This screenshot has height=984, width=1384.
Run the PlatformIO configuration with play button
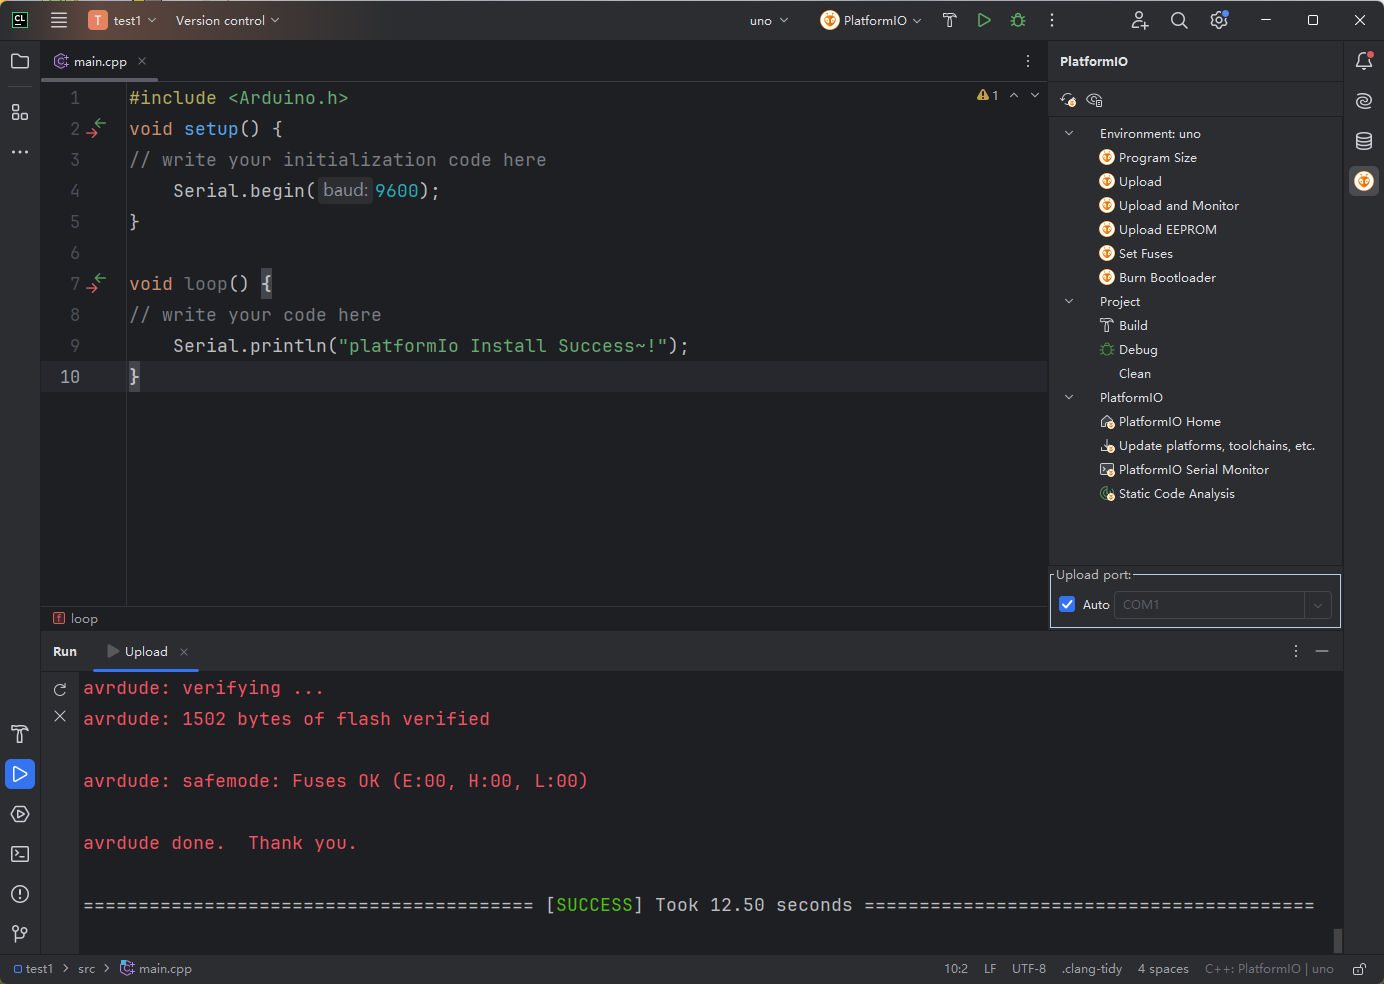[984, 20]
